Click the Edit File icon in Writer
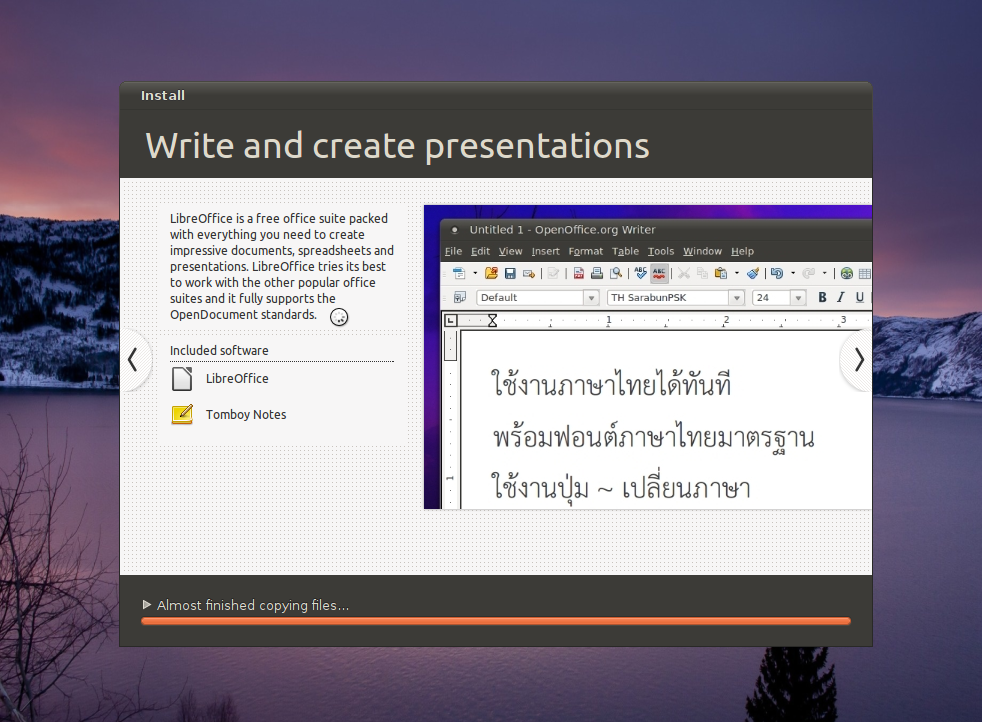The width and height of the screenshot is (982, 722). (x=553, y=273)
